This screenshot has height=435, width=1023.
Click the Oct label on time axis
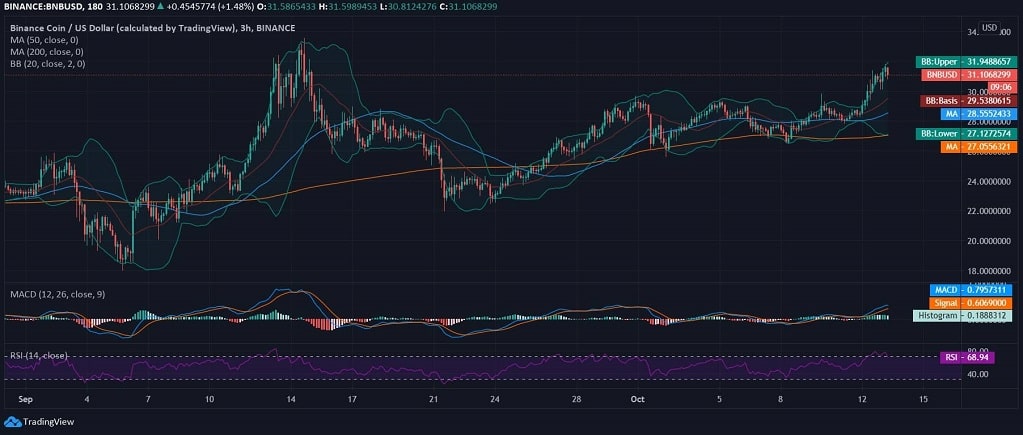638,398
